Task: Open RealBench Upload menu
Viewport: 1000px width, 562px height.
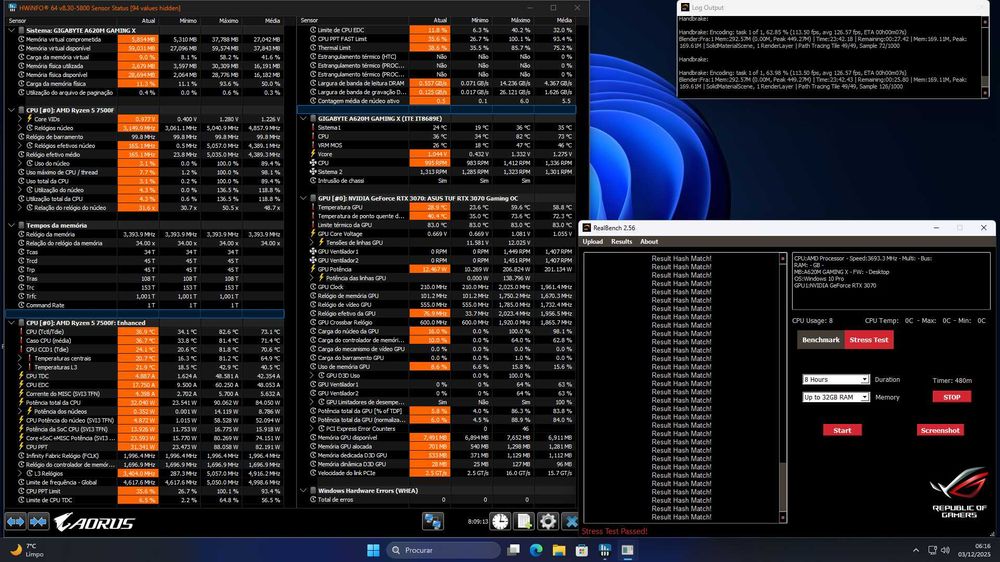Action: tap(592, 242)
